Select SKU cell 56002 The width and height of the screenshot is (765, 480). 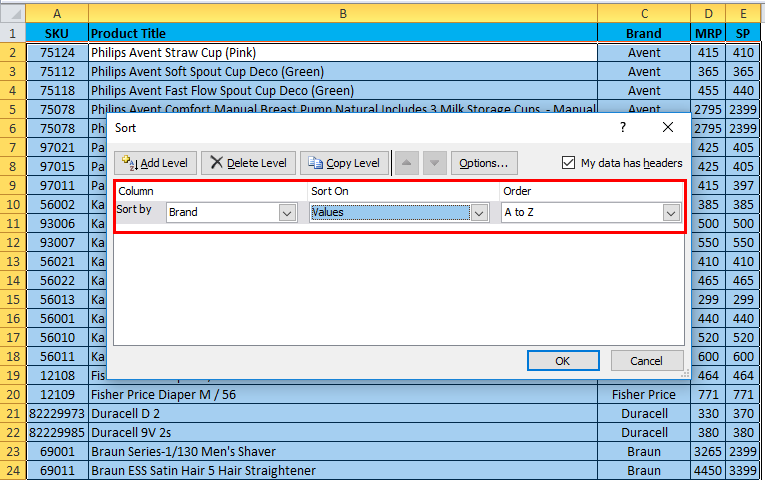pos(57,204)
